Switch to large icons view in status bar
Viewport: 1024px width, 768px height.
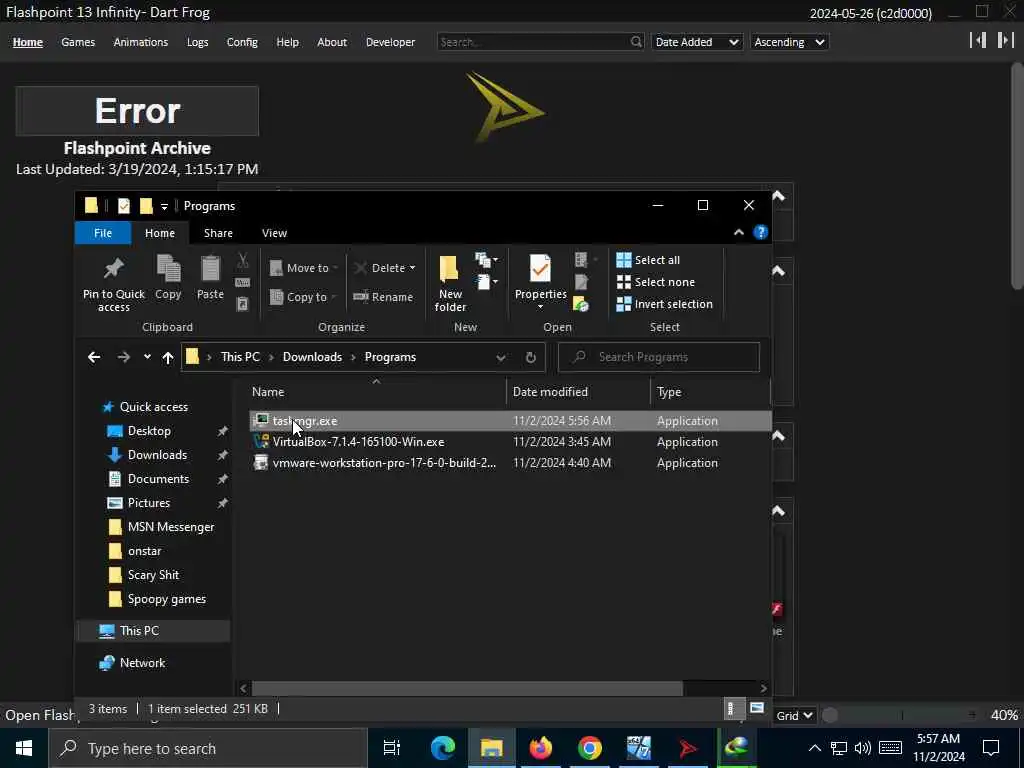coord(756,709)
